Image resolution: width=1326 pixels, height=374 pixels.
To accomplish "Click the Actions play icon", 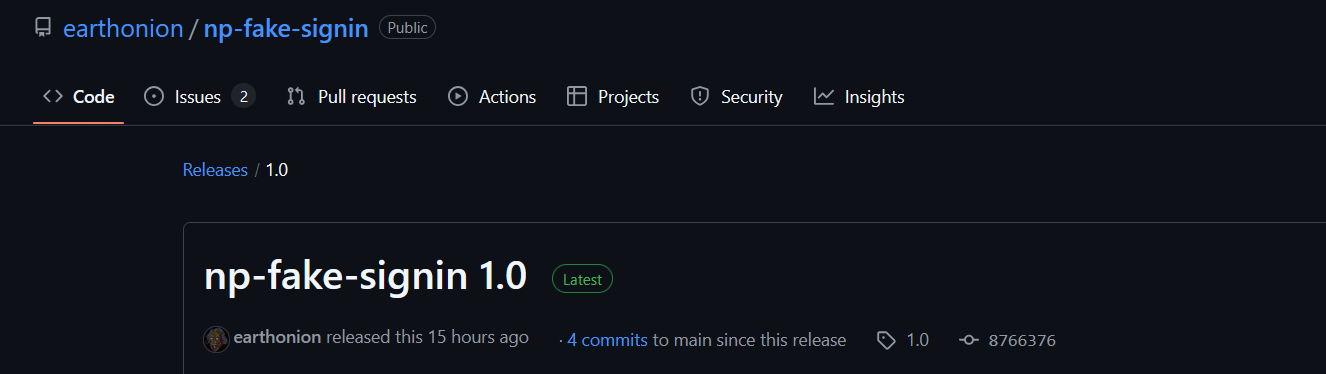I will point(458,97).
